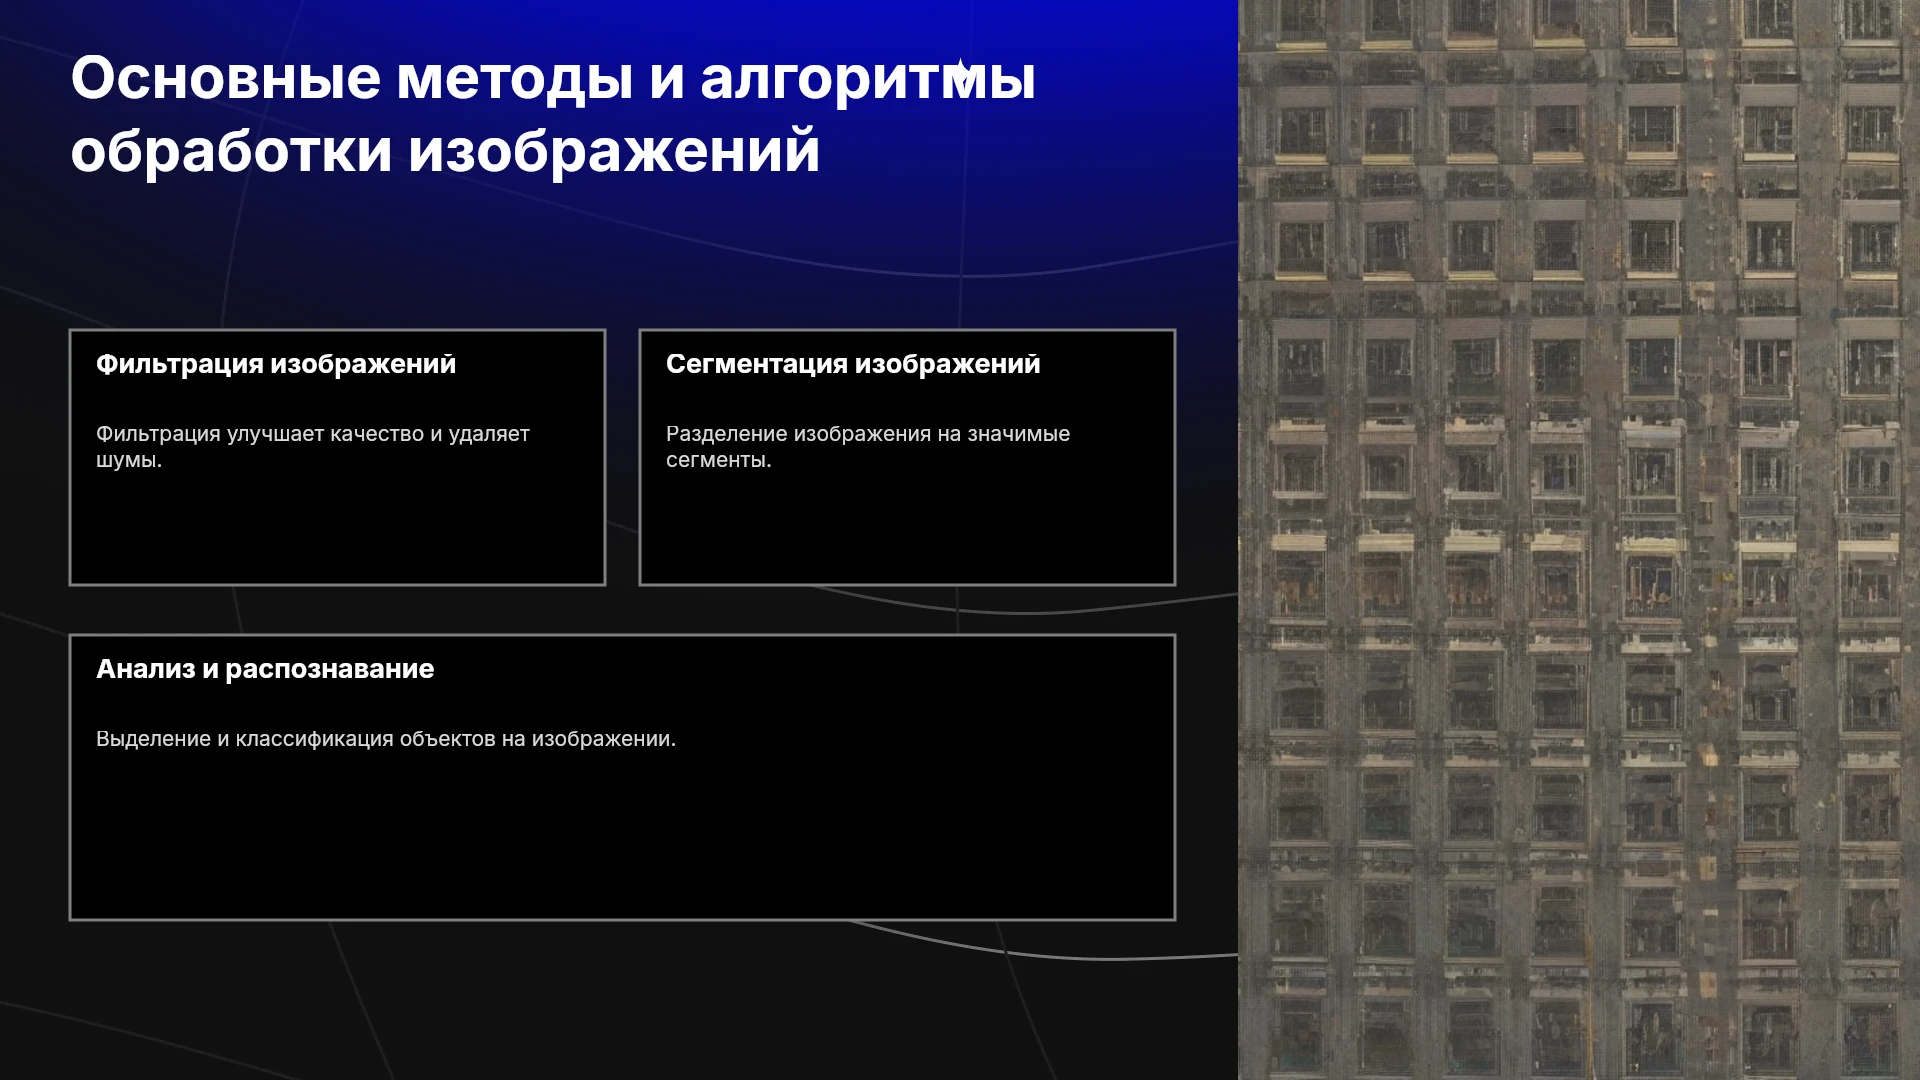Click the word "классификация" in the bottom card
Viewport: 1920px width, 1080px height.
pyautogui.click(x=314, y=739)
